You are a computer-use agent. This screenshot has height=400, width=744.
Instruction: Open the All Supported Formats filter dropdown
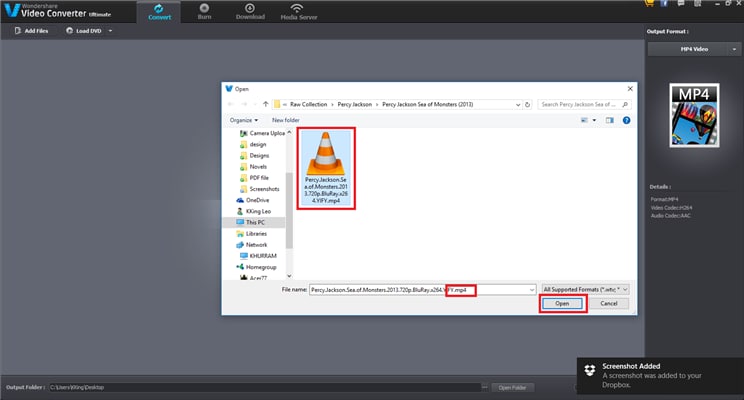585,289
